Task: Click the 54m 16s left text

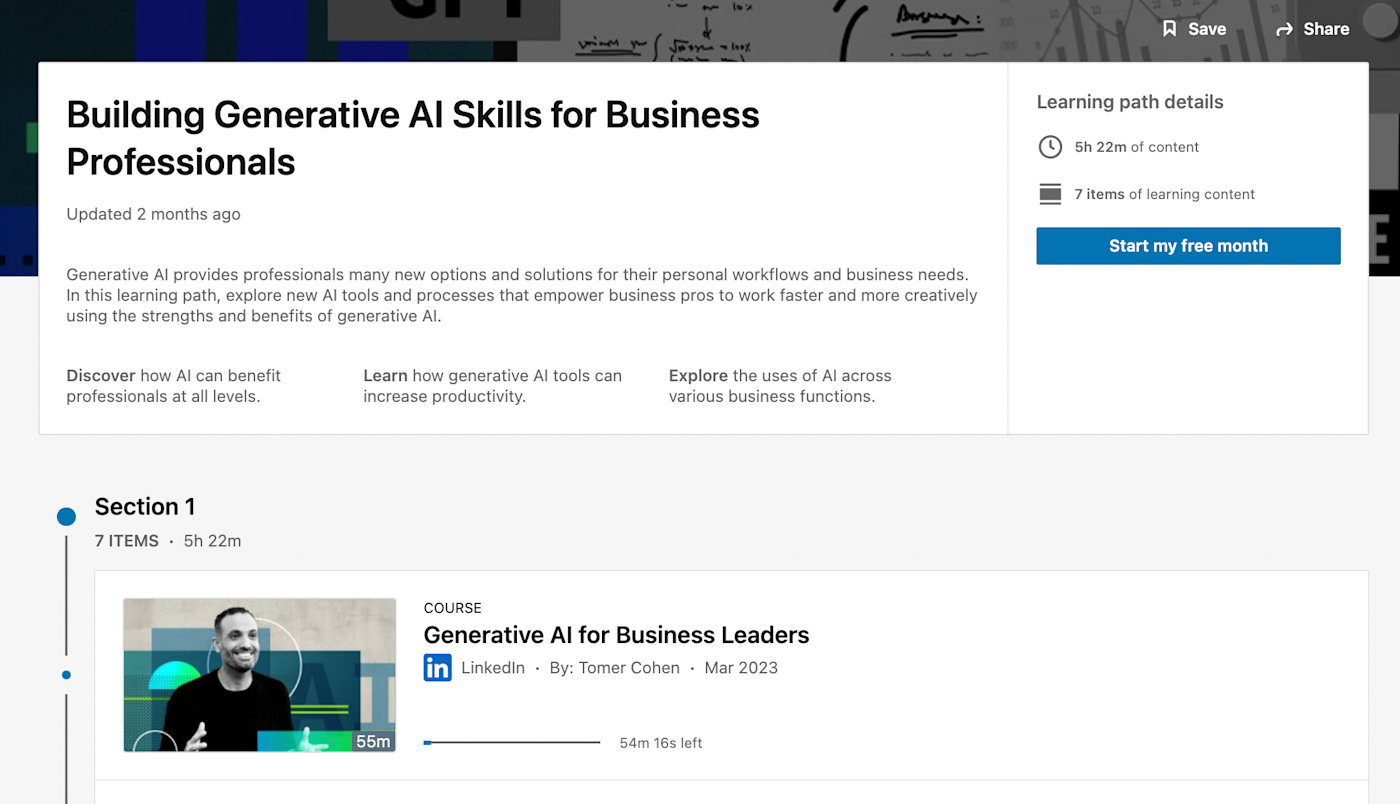Action: (x=661, y=743)
